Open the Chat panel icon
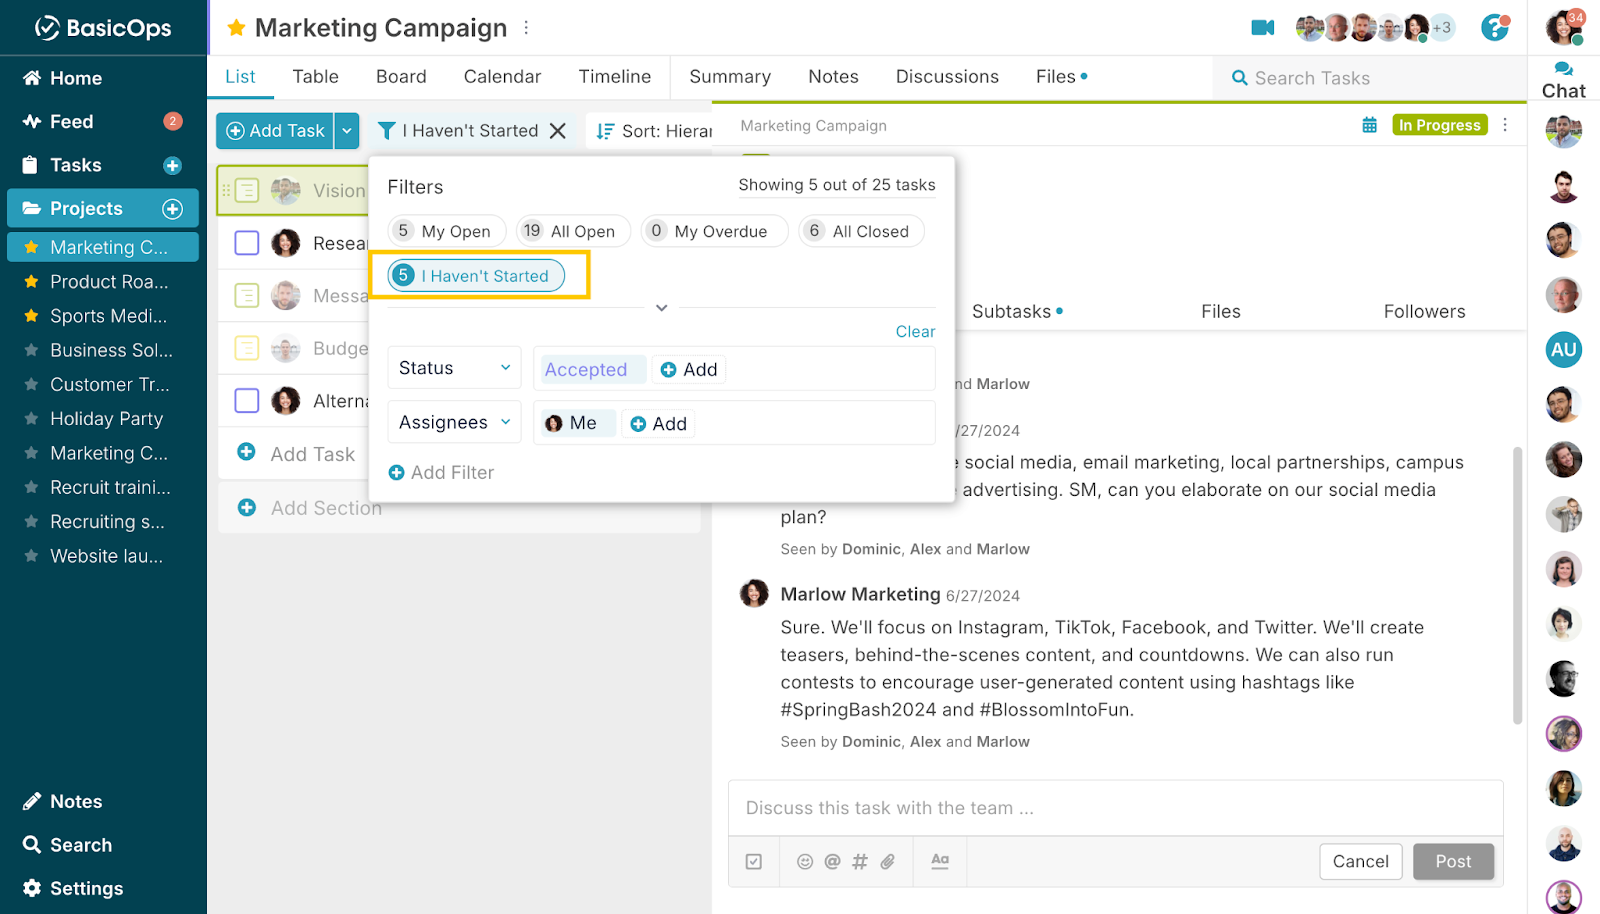The height and width of the screenshot is (914, 1600). (1563, 80)
